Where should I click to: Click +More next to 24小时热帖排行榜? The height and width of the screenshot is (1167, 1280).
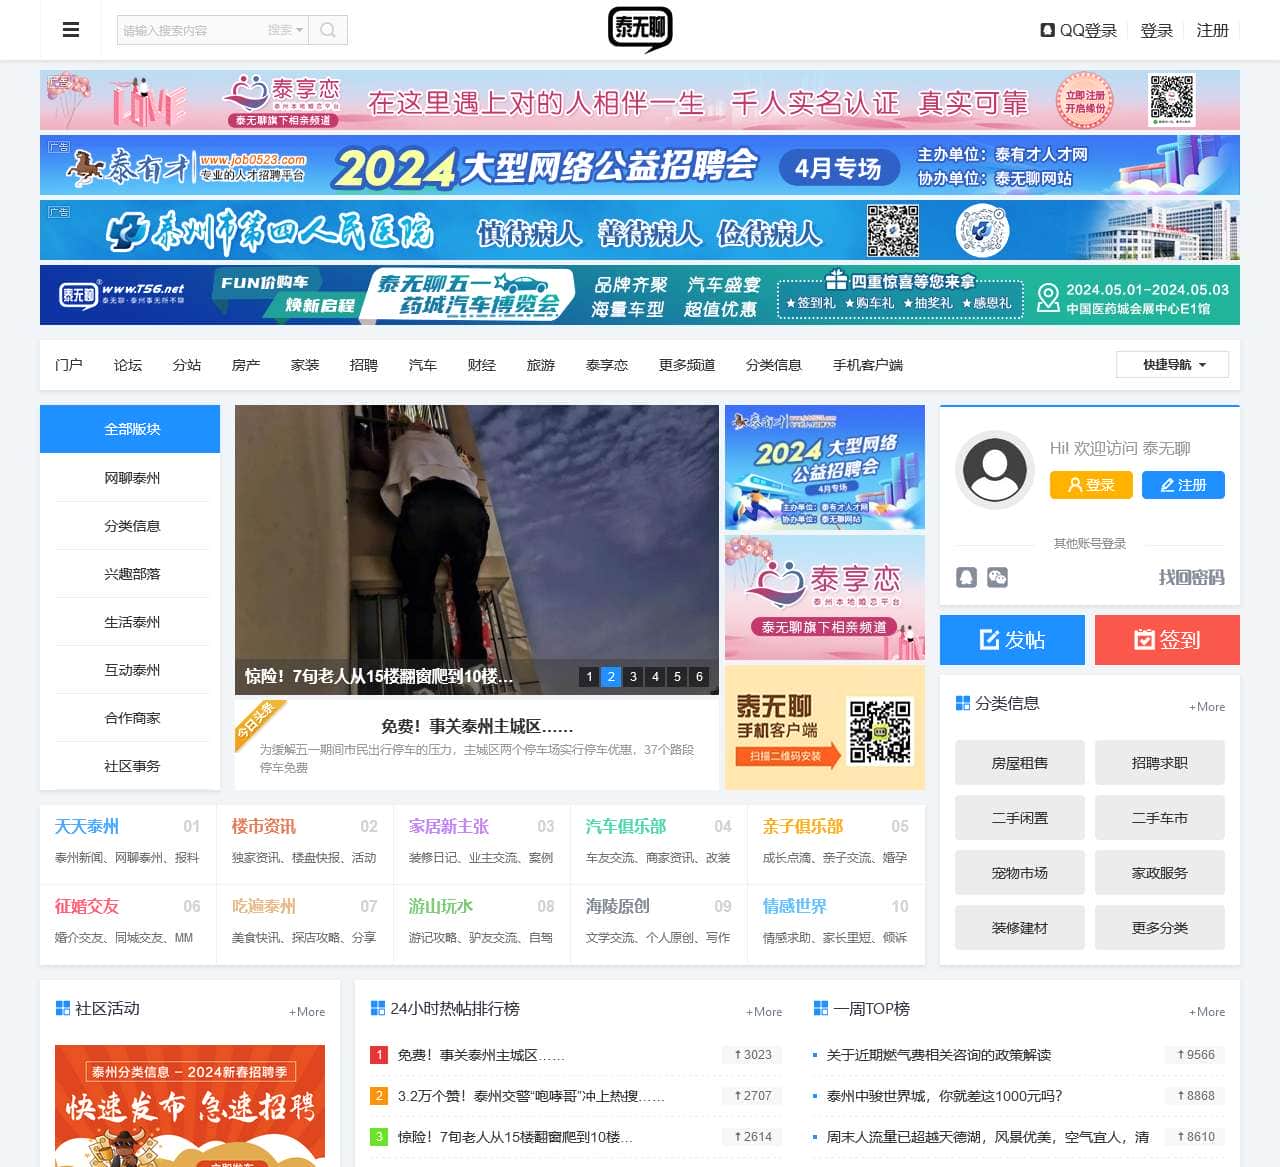[764, 1011]
